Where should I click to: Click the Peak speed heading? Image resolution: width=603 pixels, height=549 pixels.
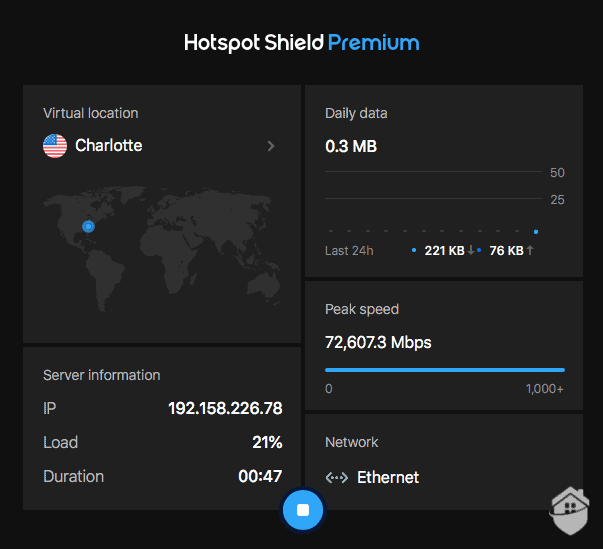pos(362,309)
